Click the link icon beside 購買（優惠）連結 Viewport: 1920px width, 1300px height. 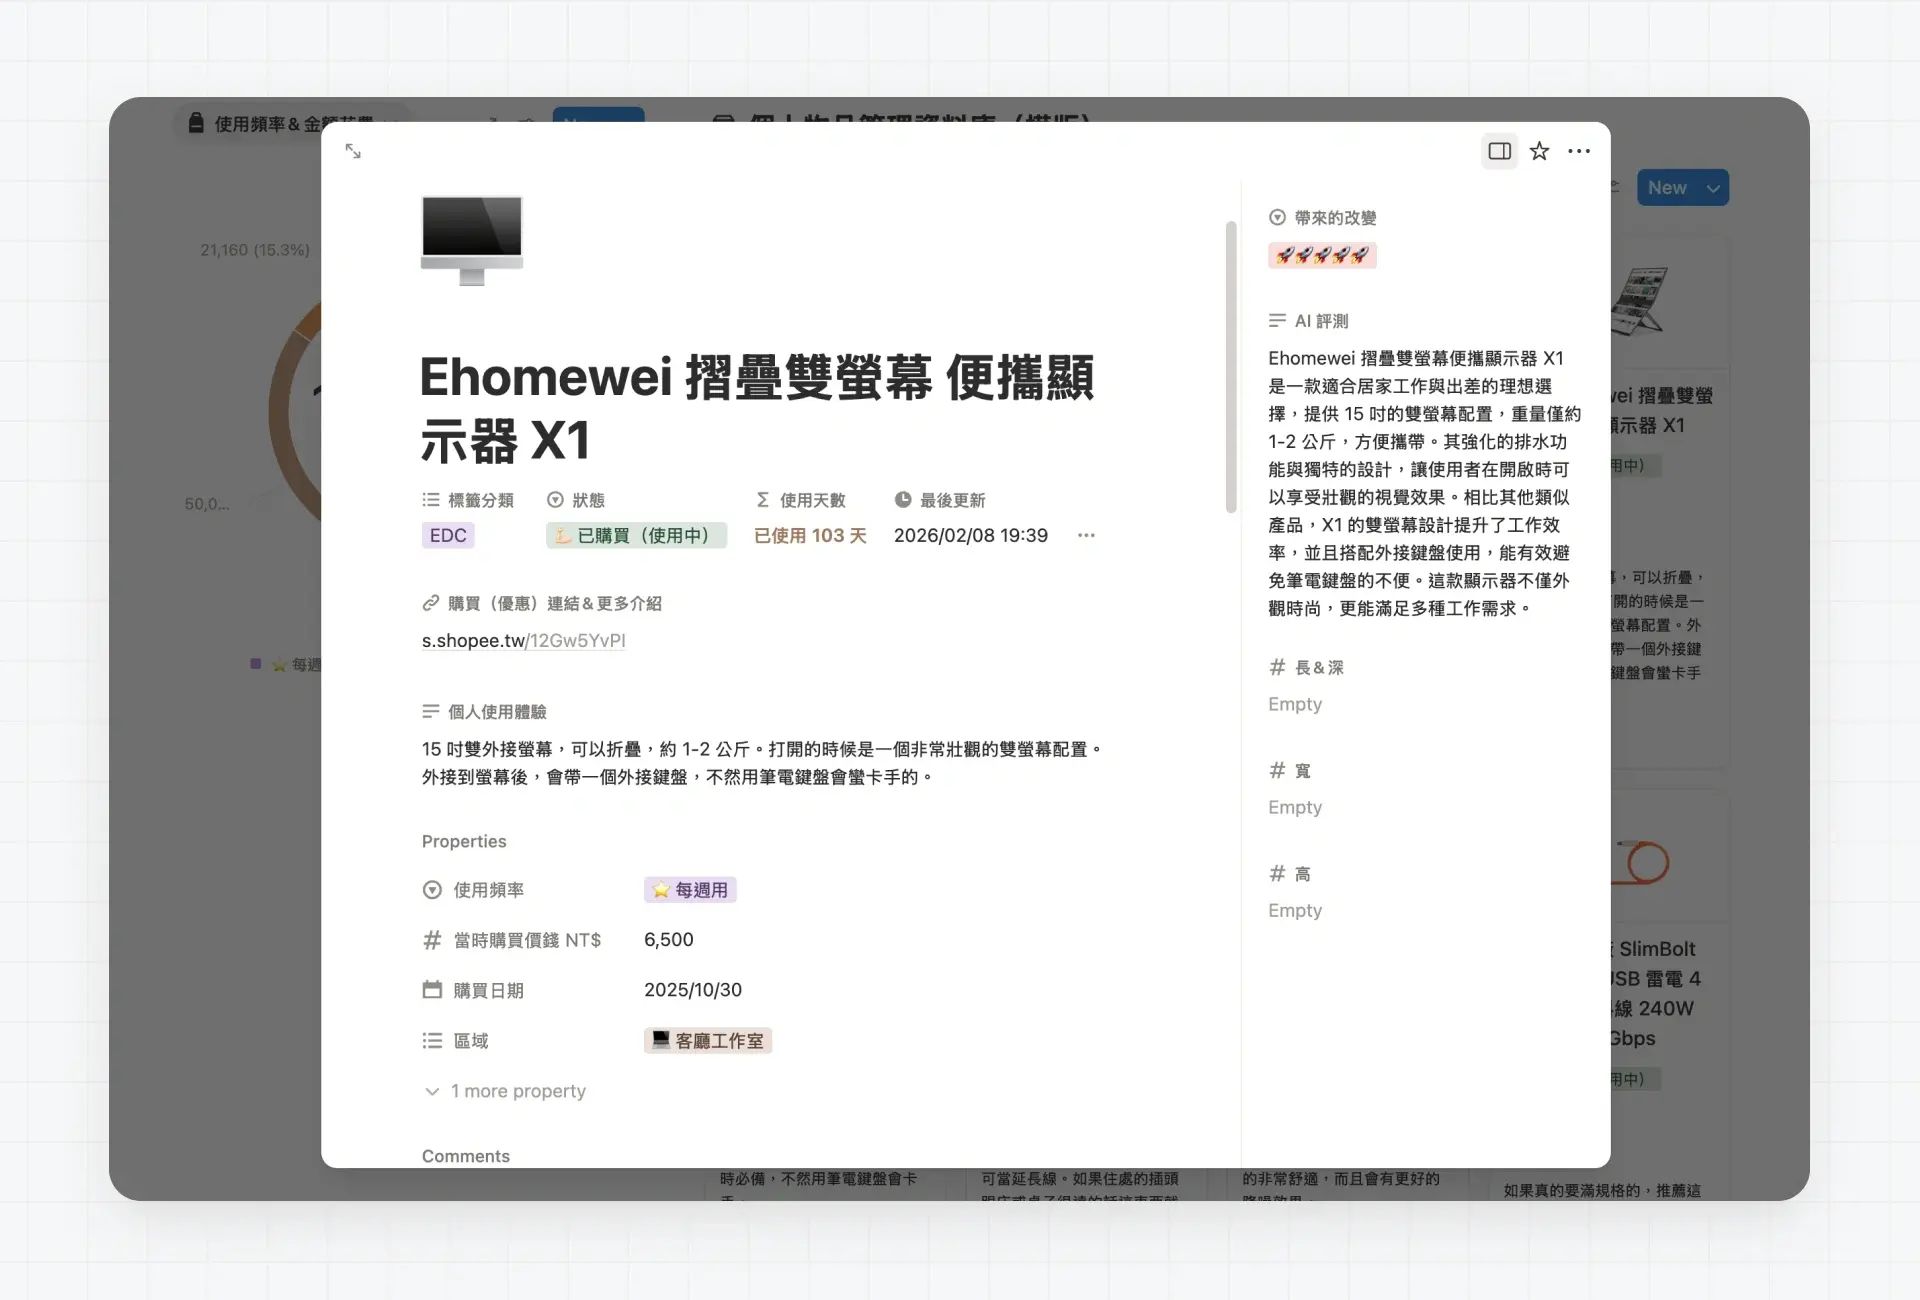pos(431,603)
